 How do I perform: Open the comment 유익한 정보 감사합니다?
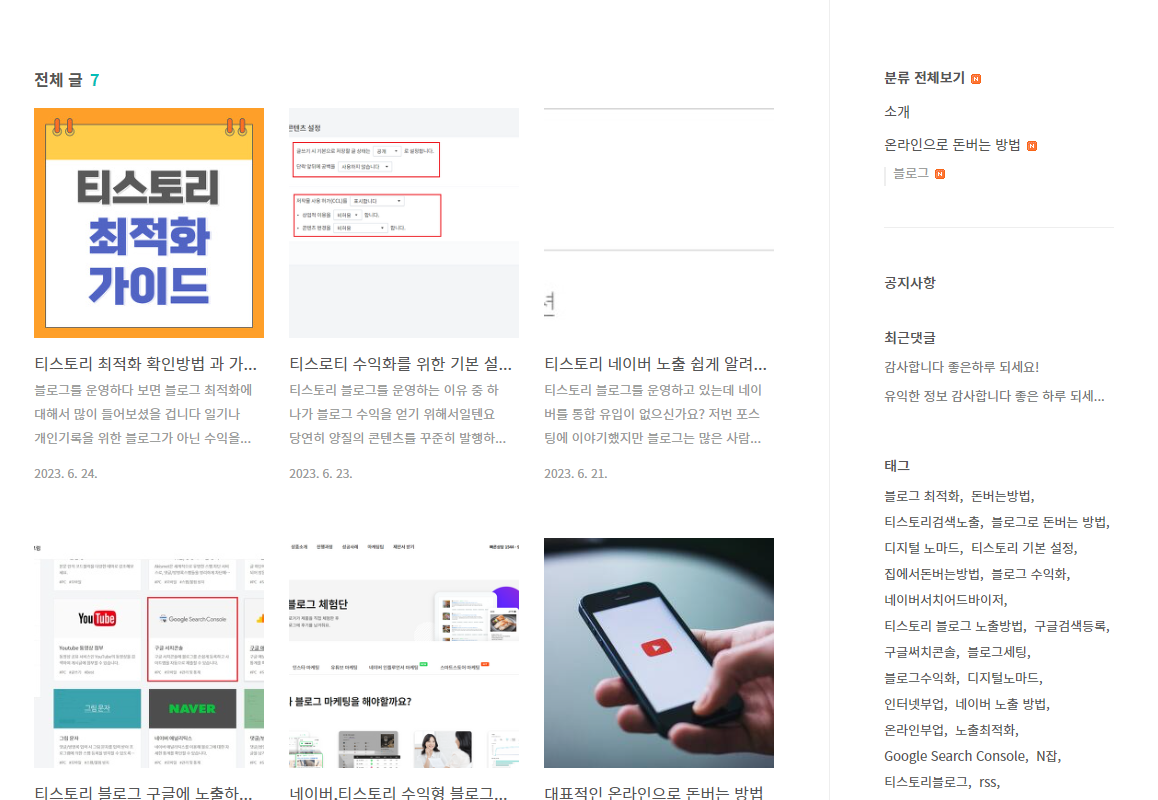pyautogui.click(x=995, y=395)
